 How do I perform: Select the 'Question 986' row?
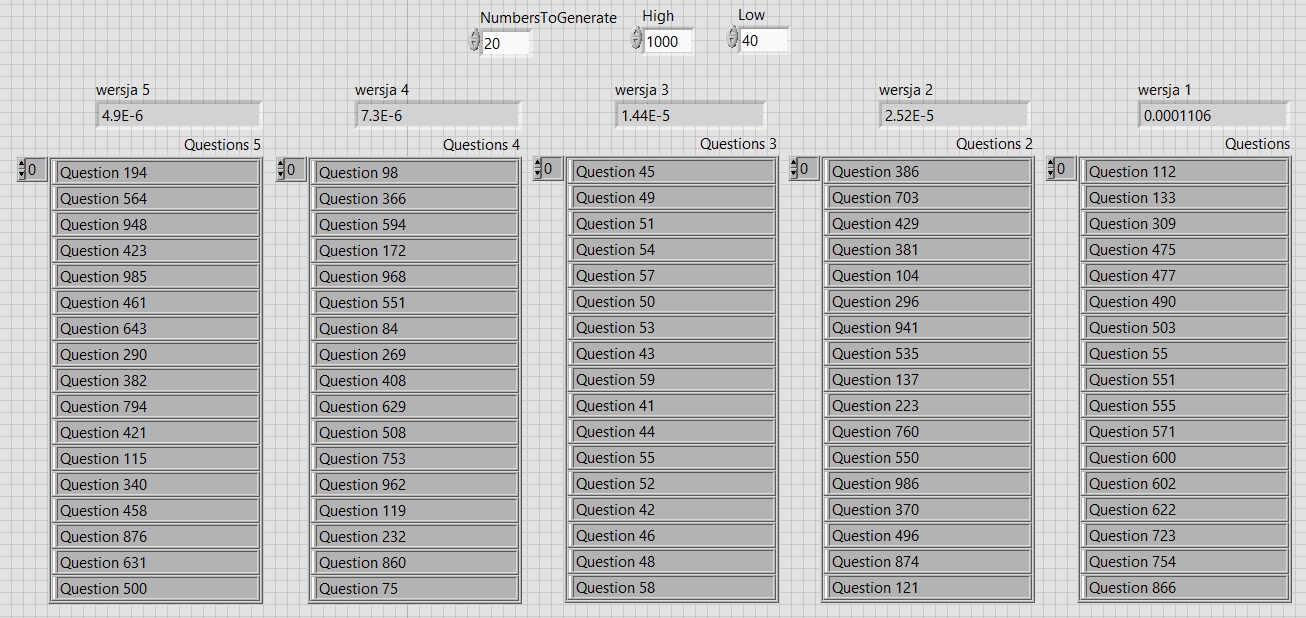pos(929,483)
